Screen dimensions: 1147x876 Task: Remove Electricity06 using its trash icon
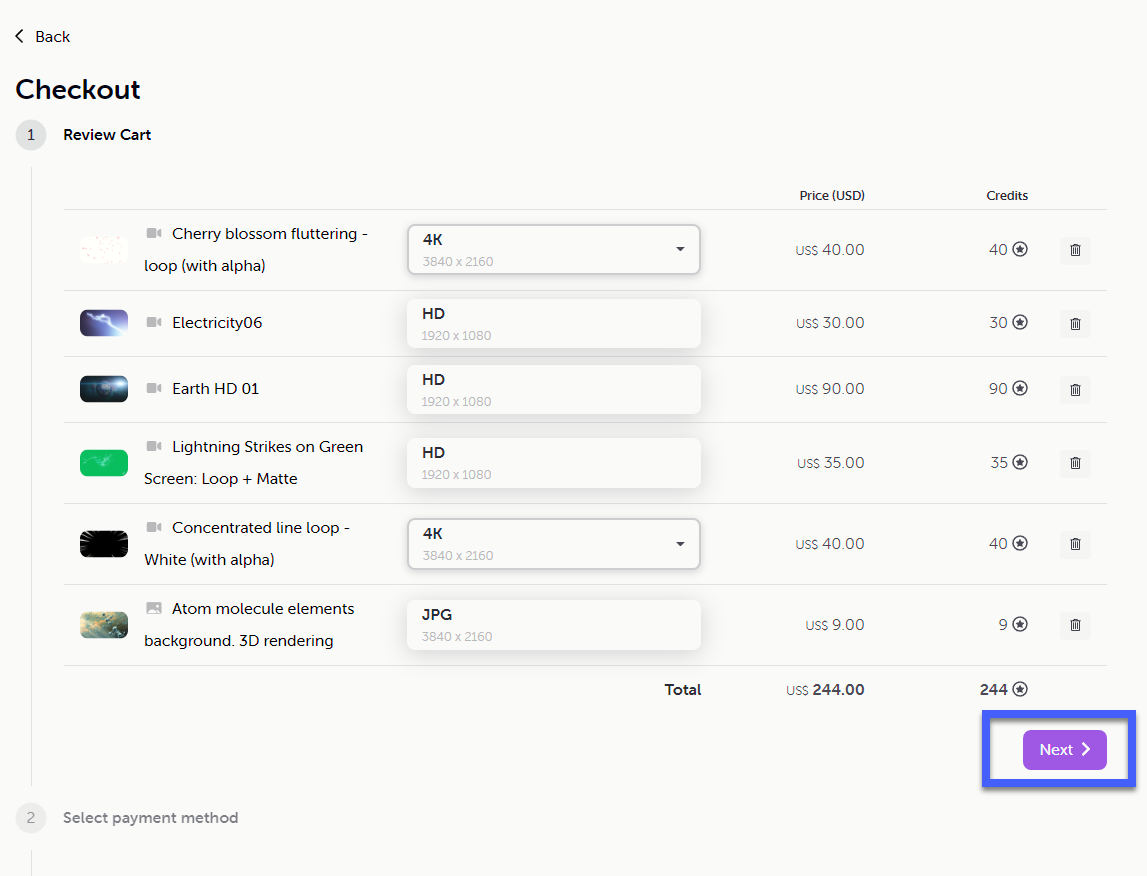(1075, 323)
